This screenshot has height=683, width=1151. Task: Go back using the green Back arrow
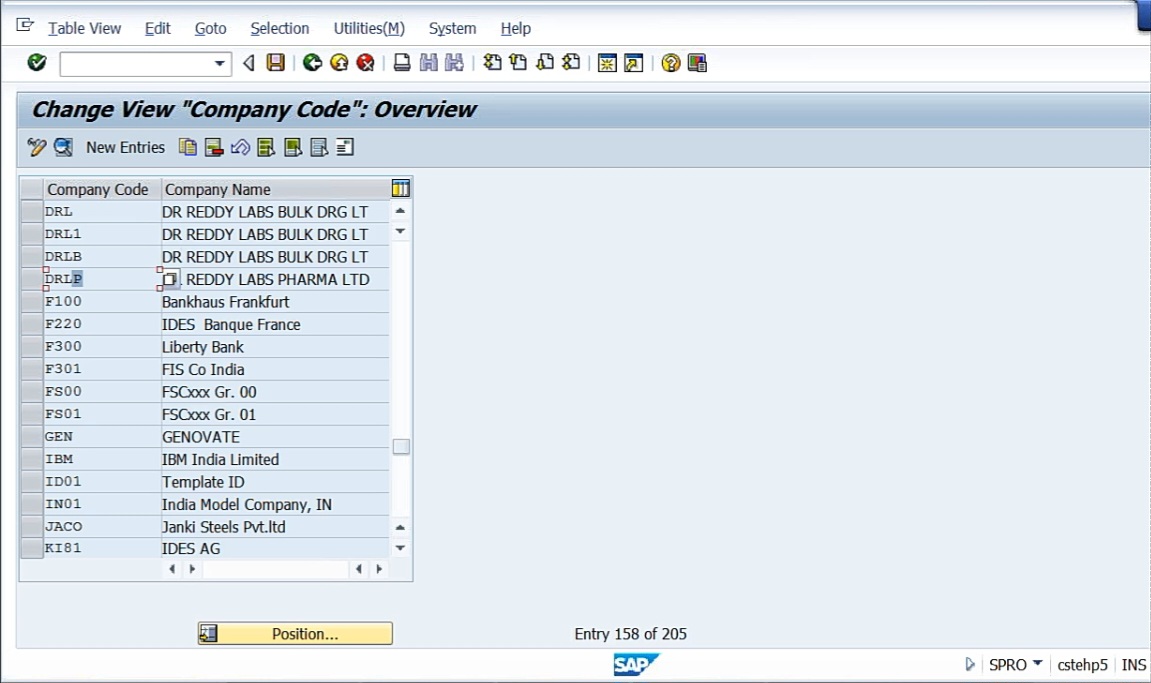(x=313, y=63)
